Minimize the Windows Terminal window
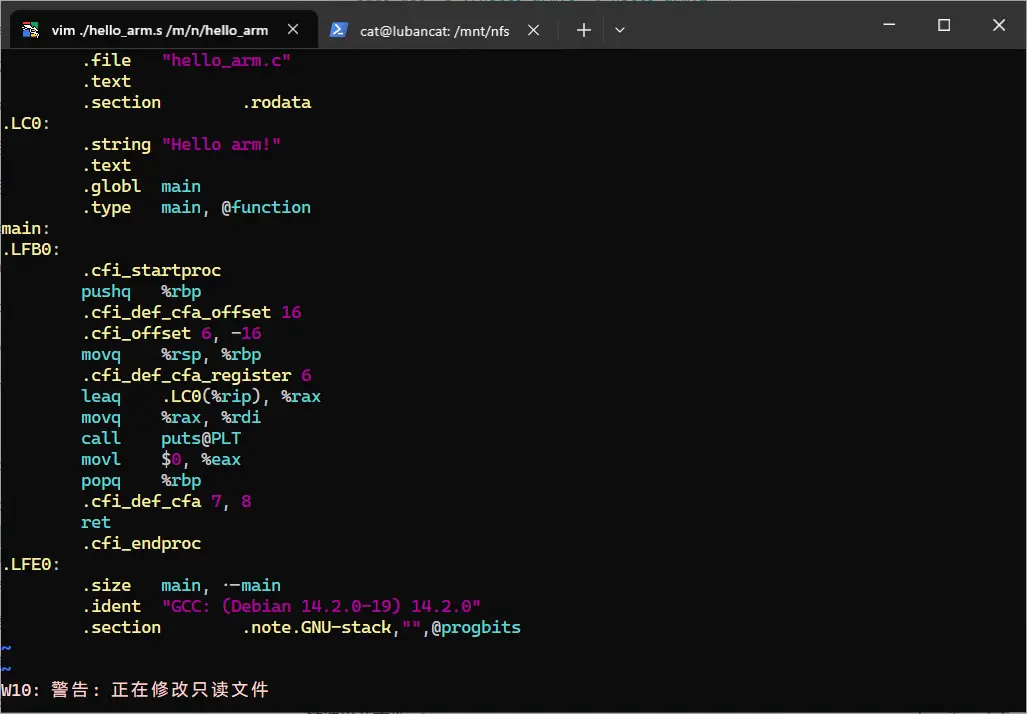 coord(888,25)
